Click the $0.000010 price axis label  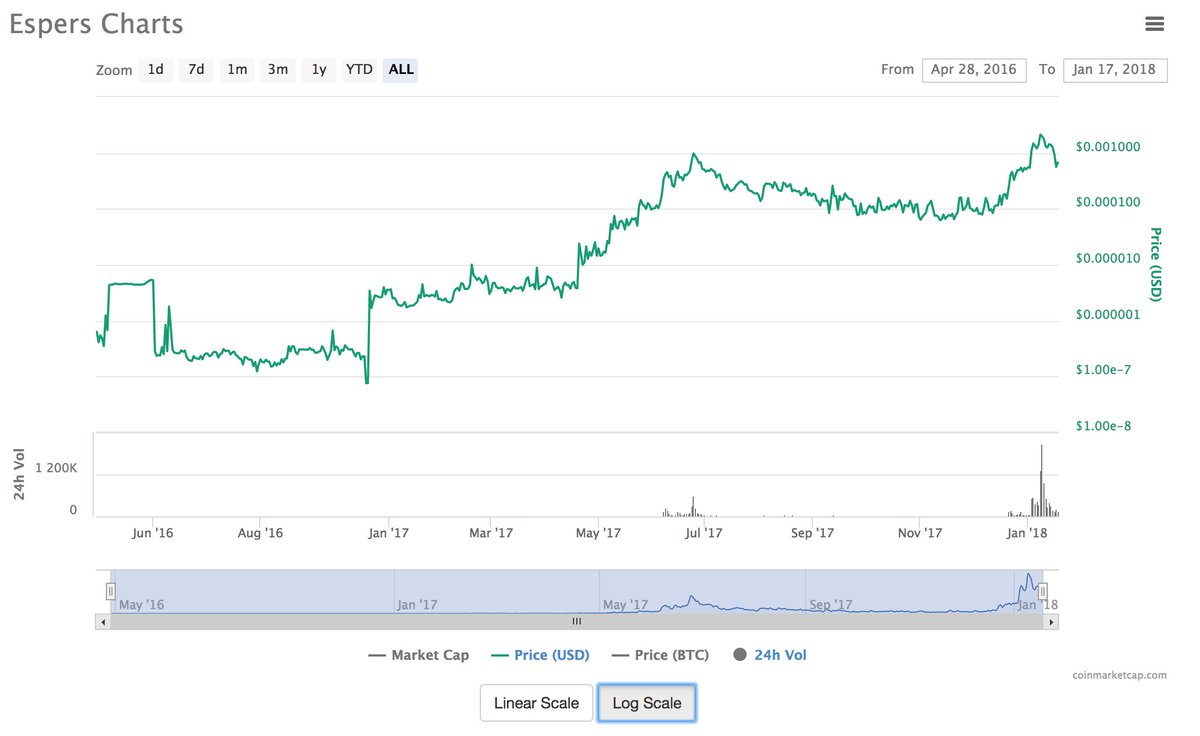click(x=1108, y=259)
